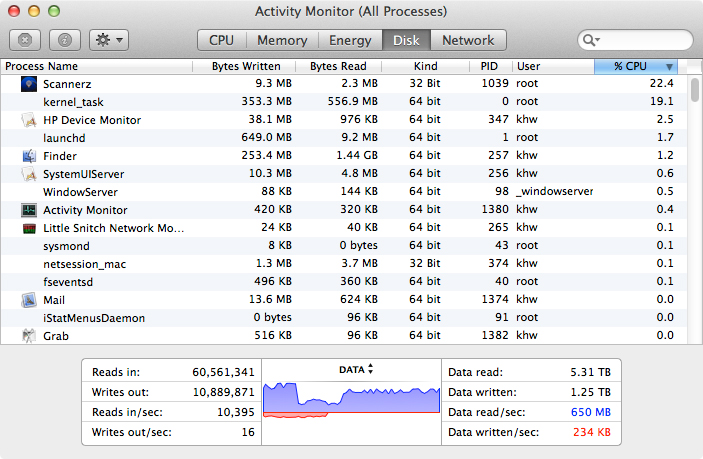Click the Activity Monitor process icon
Image resolution: width=703 pixels, height=459 pixels.
(29, 210)
